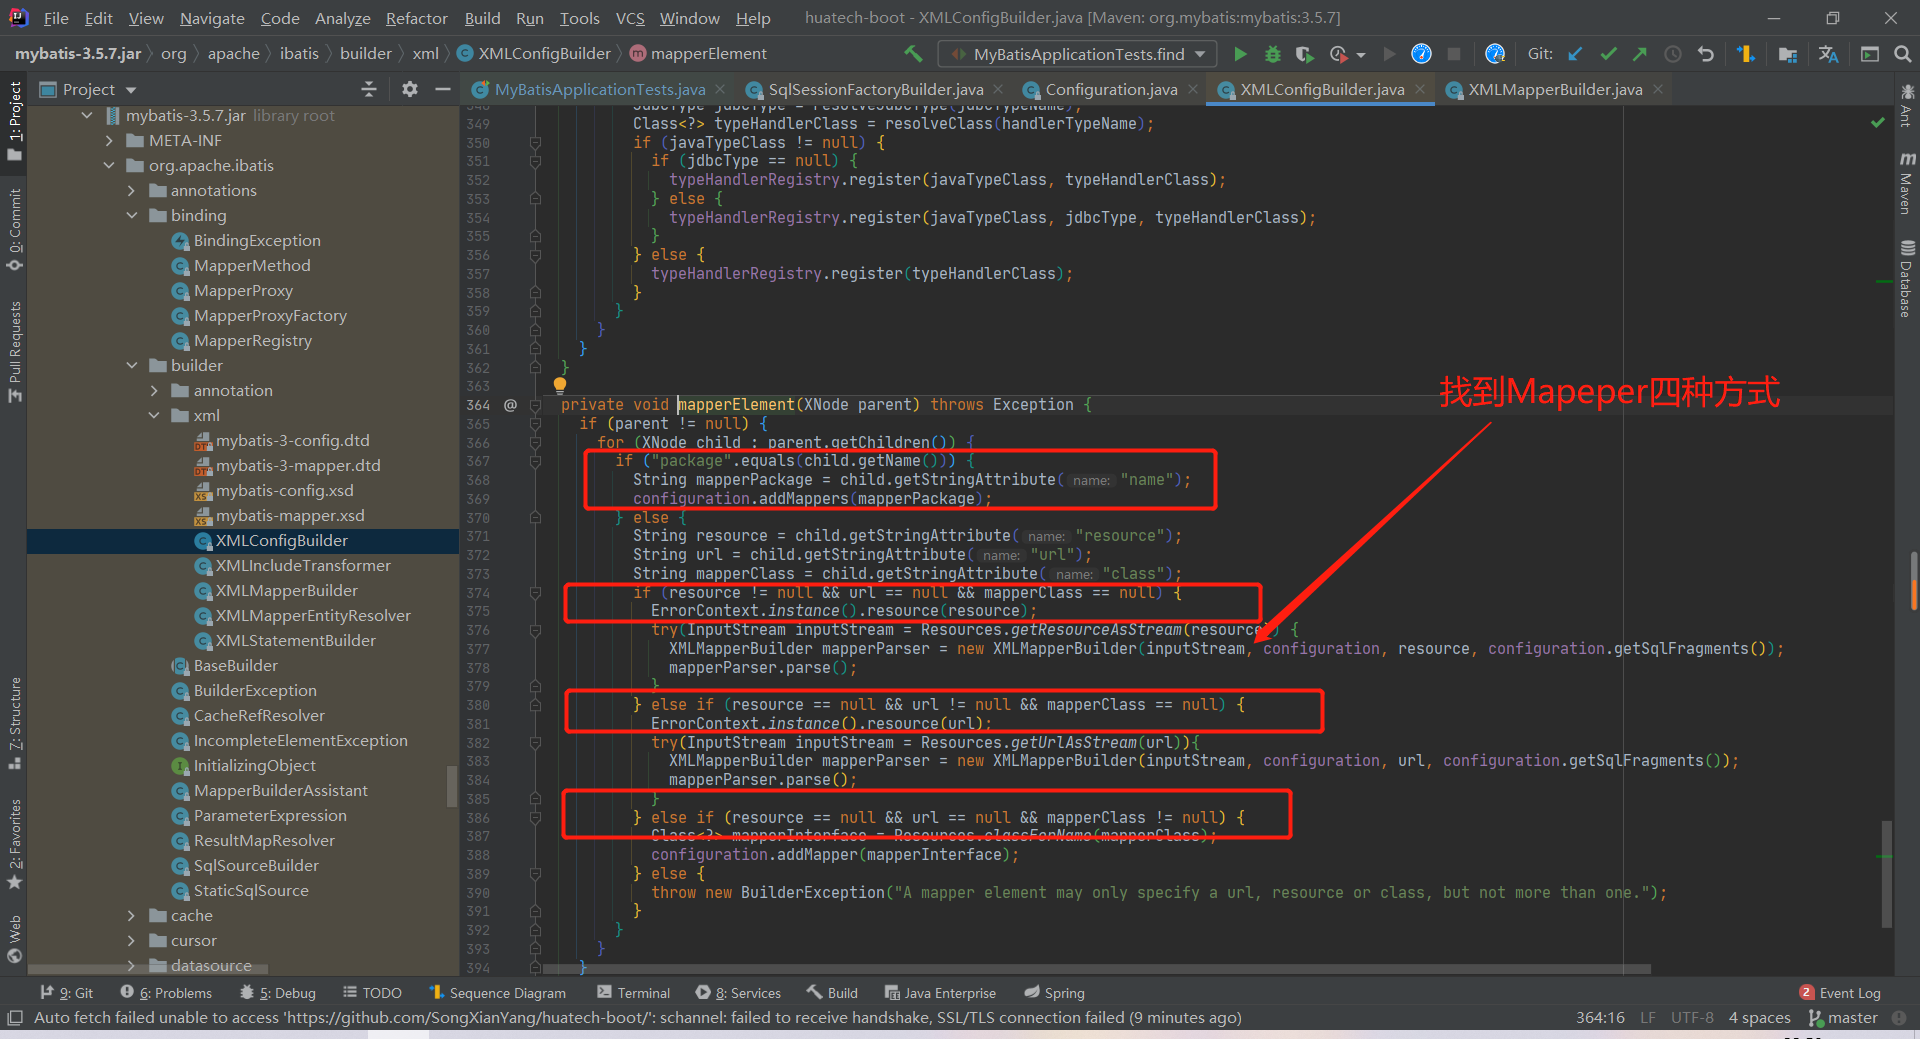
Task: Click the XMLConfigBuilder breadcrumb in navigation bar
Action: 534,54
